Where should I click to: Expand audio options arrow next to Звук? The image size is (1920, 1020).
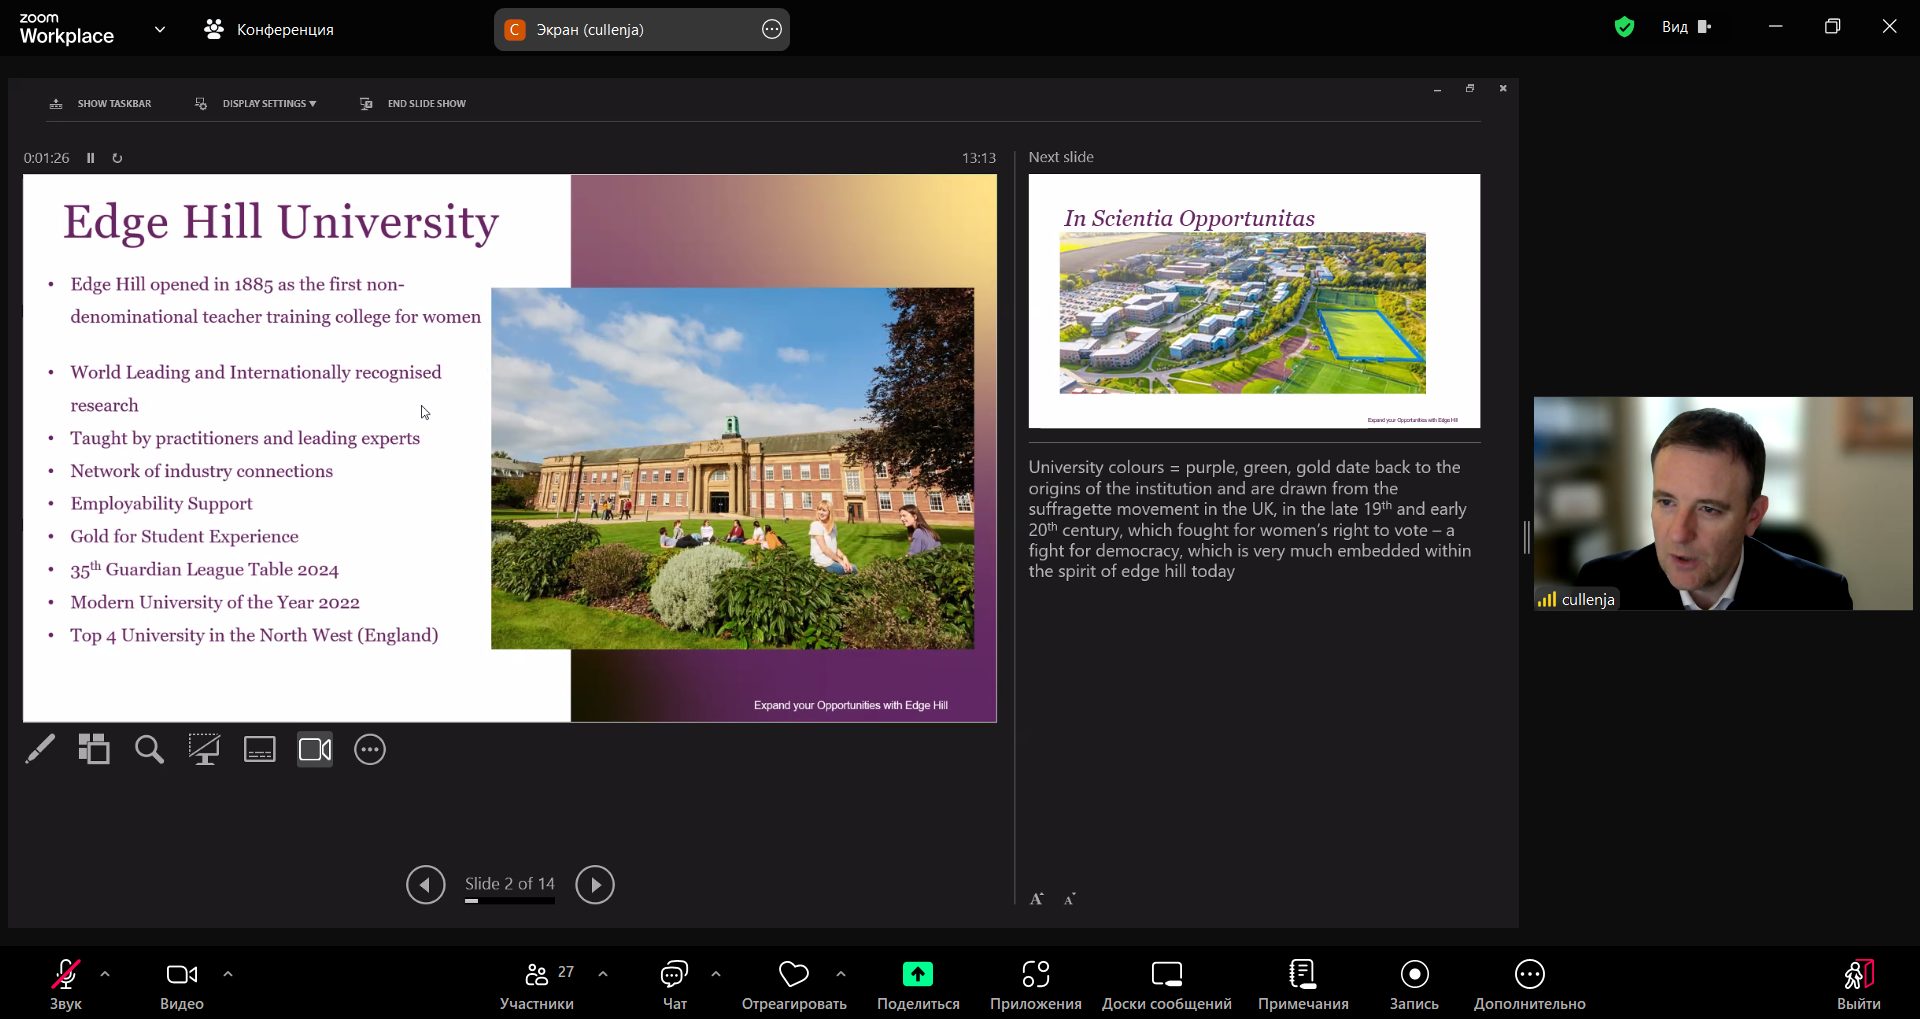(x=105, y=973)
